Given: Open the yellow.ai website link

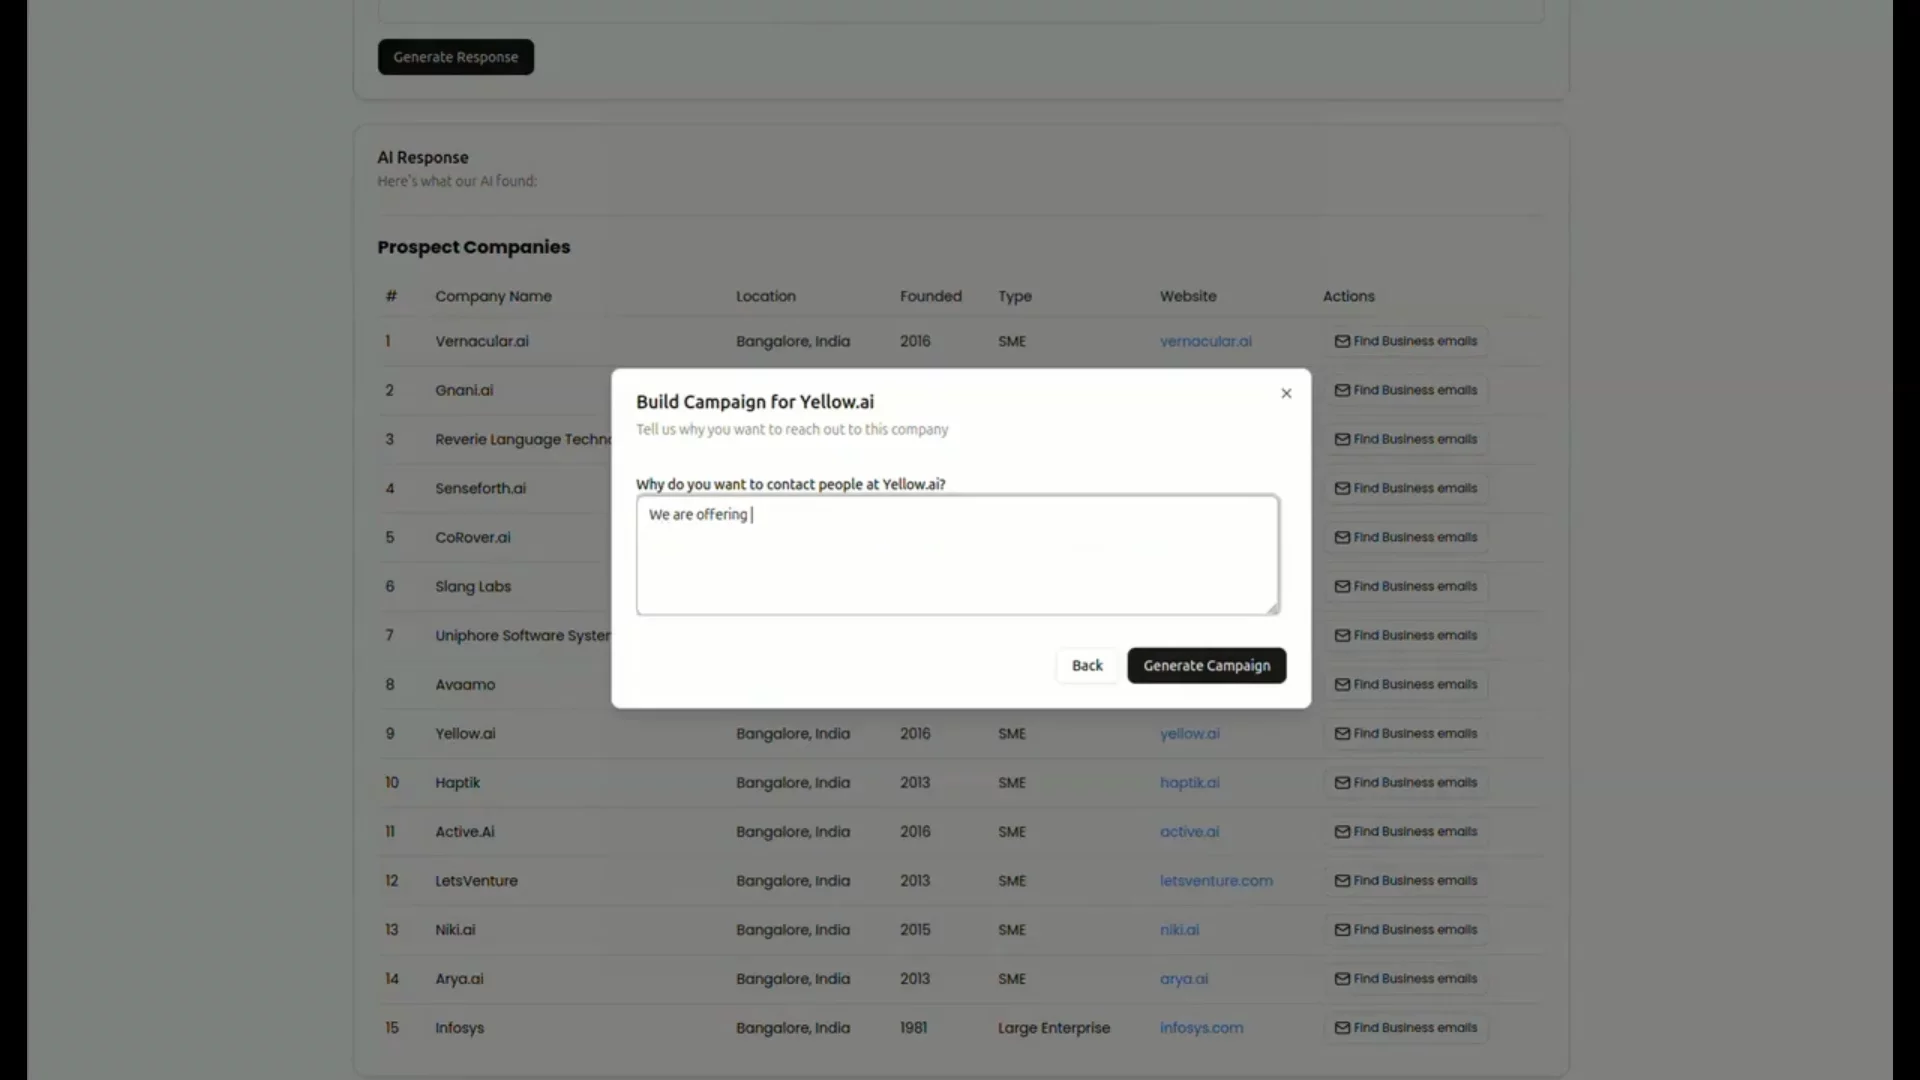Looking at the screenshot, I should tap(1189, 733).
